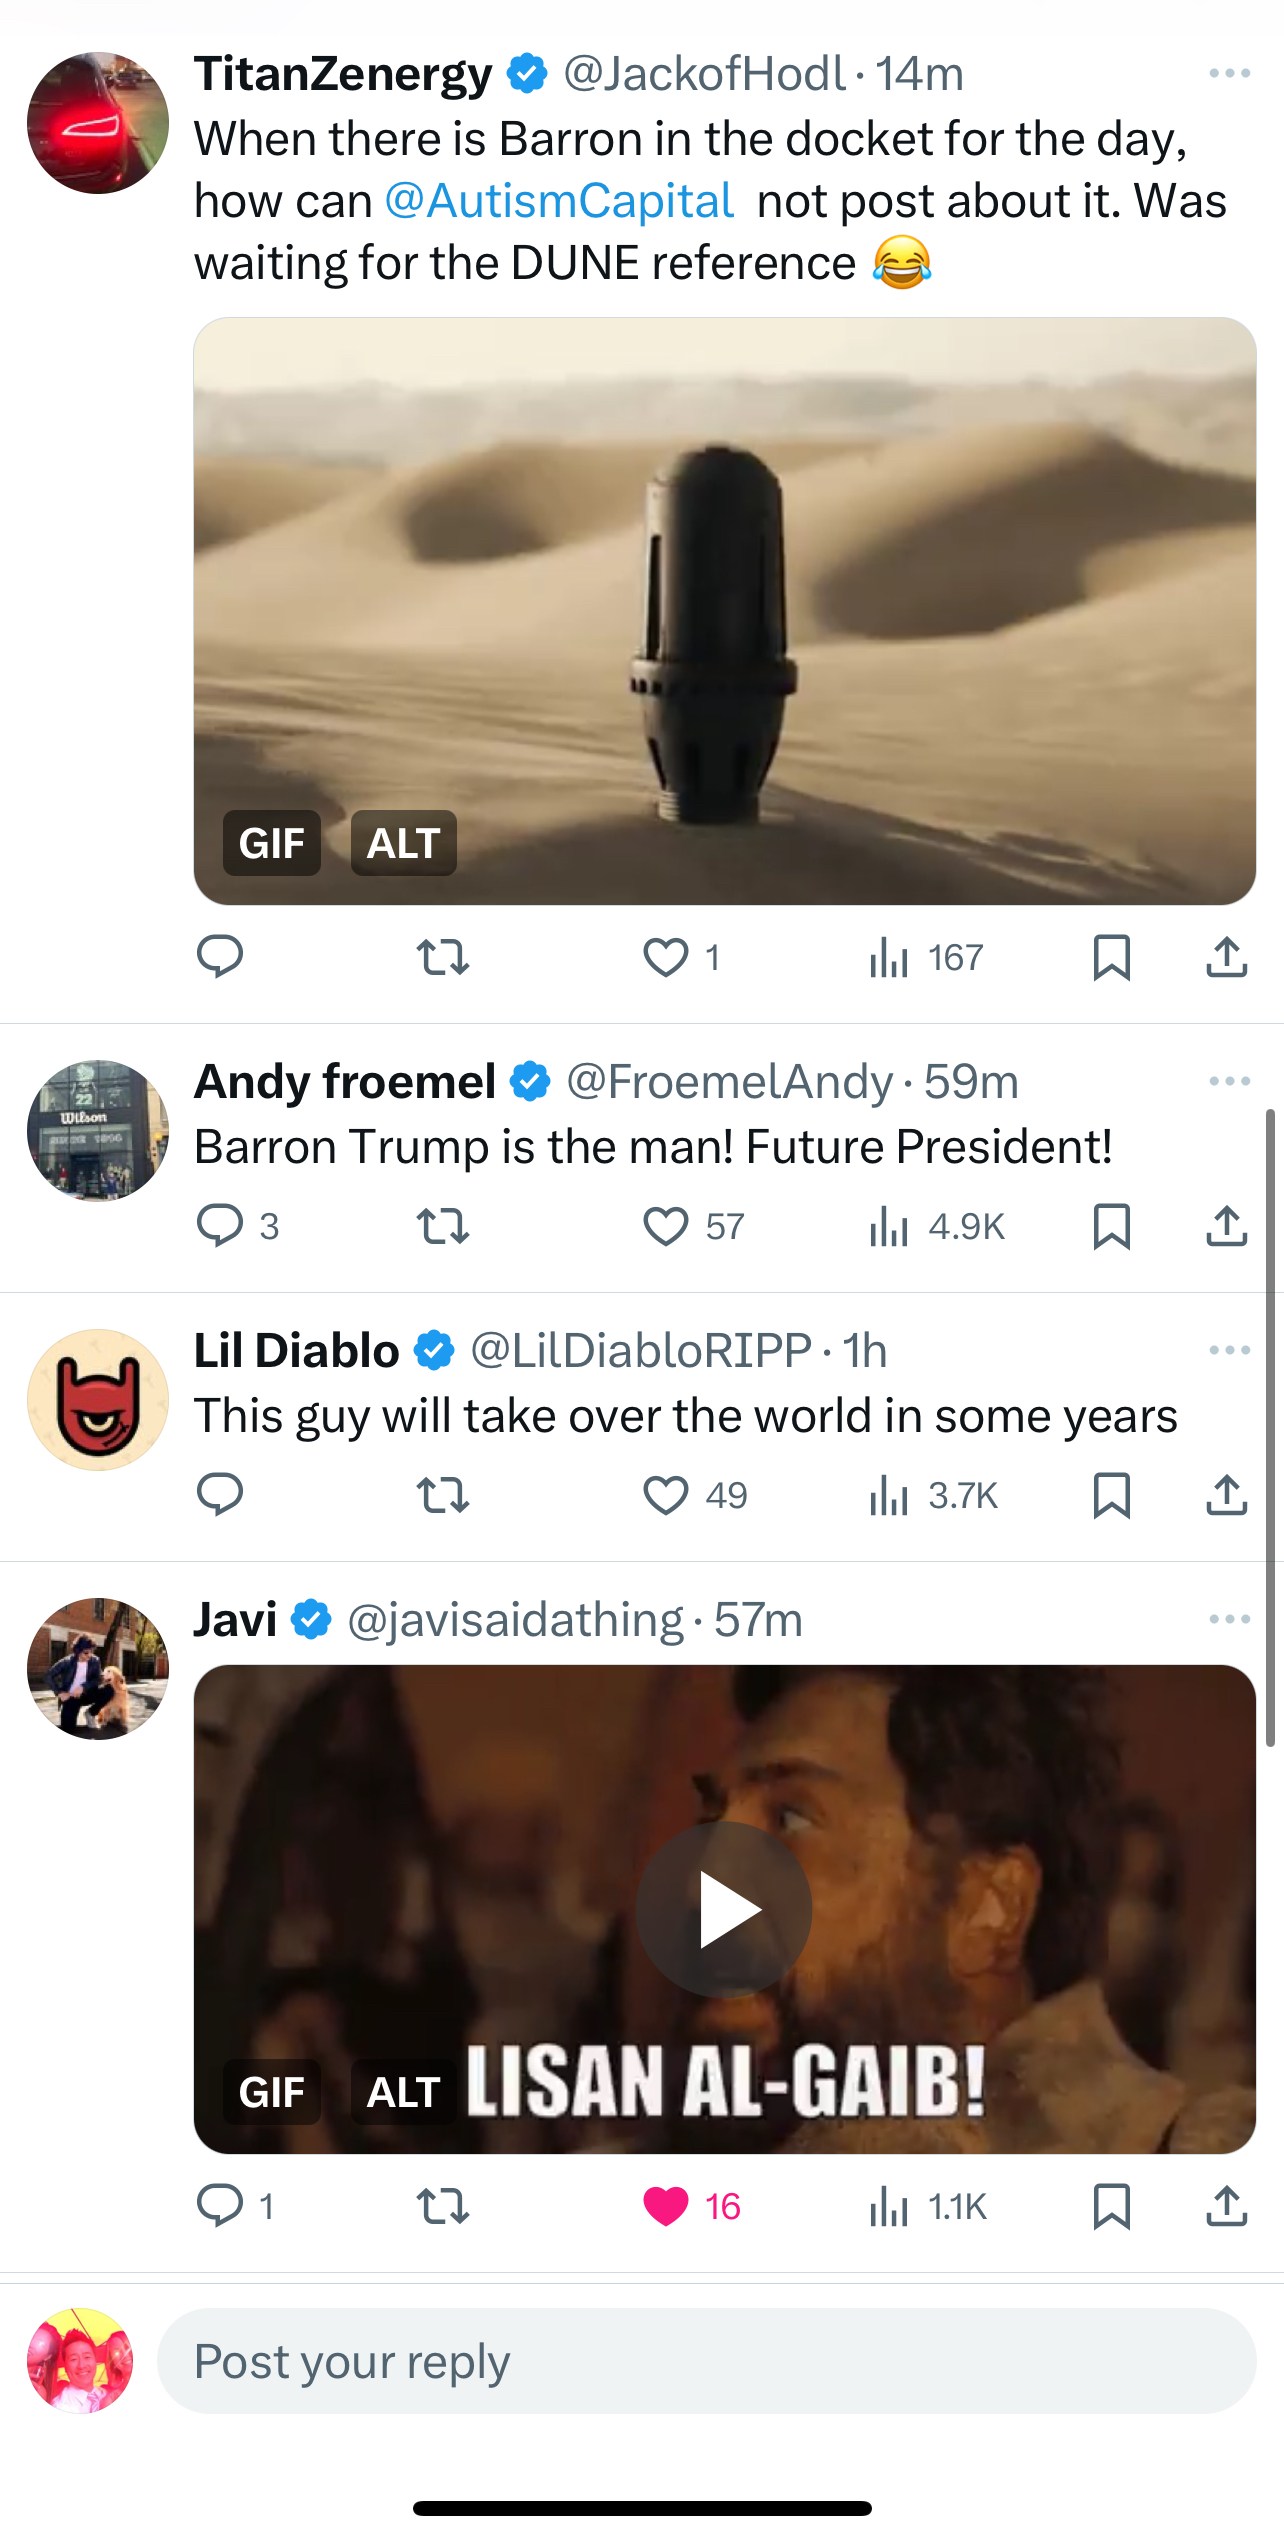
Task: Repost Andy froemel's Barron Trump post
Action: (442, 1226)
